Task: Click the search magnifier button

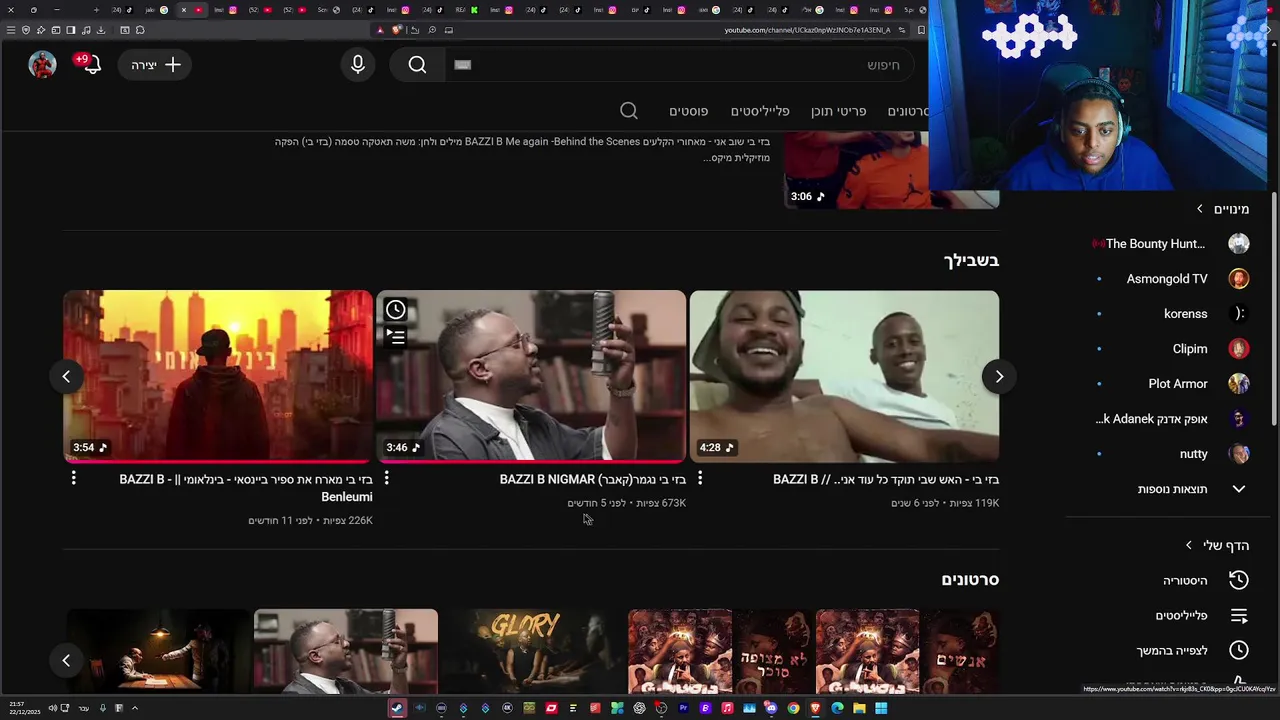Action: point(417,64)
